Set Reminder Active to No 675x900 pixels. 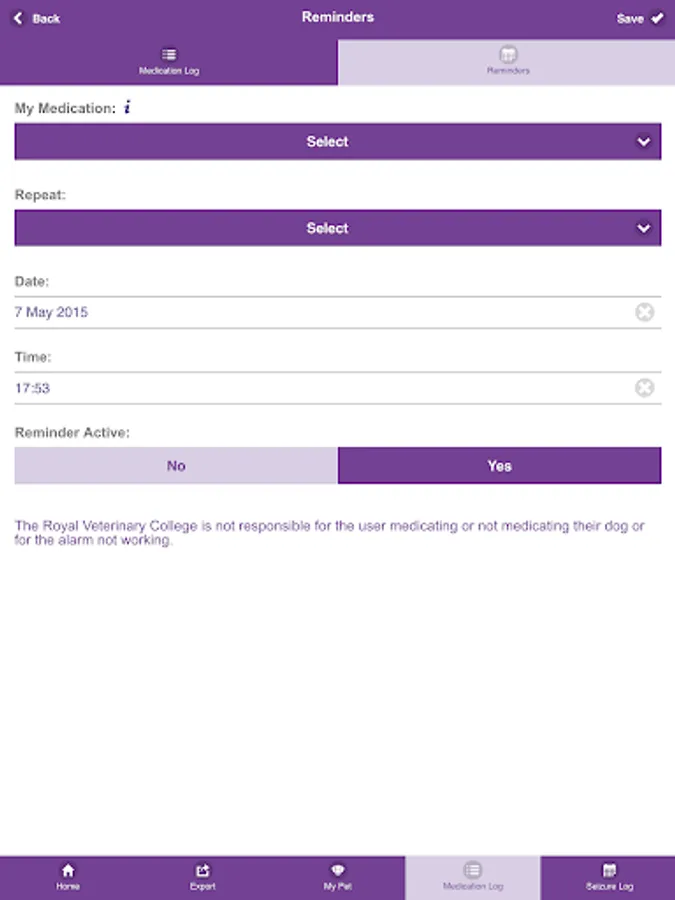point(176,465)
